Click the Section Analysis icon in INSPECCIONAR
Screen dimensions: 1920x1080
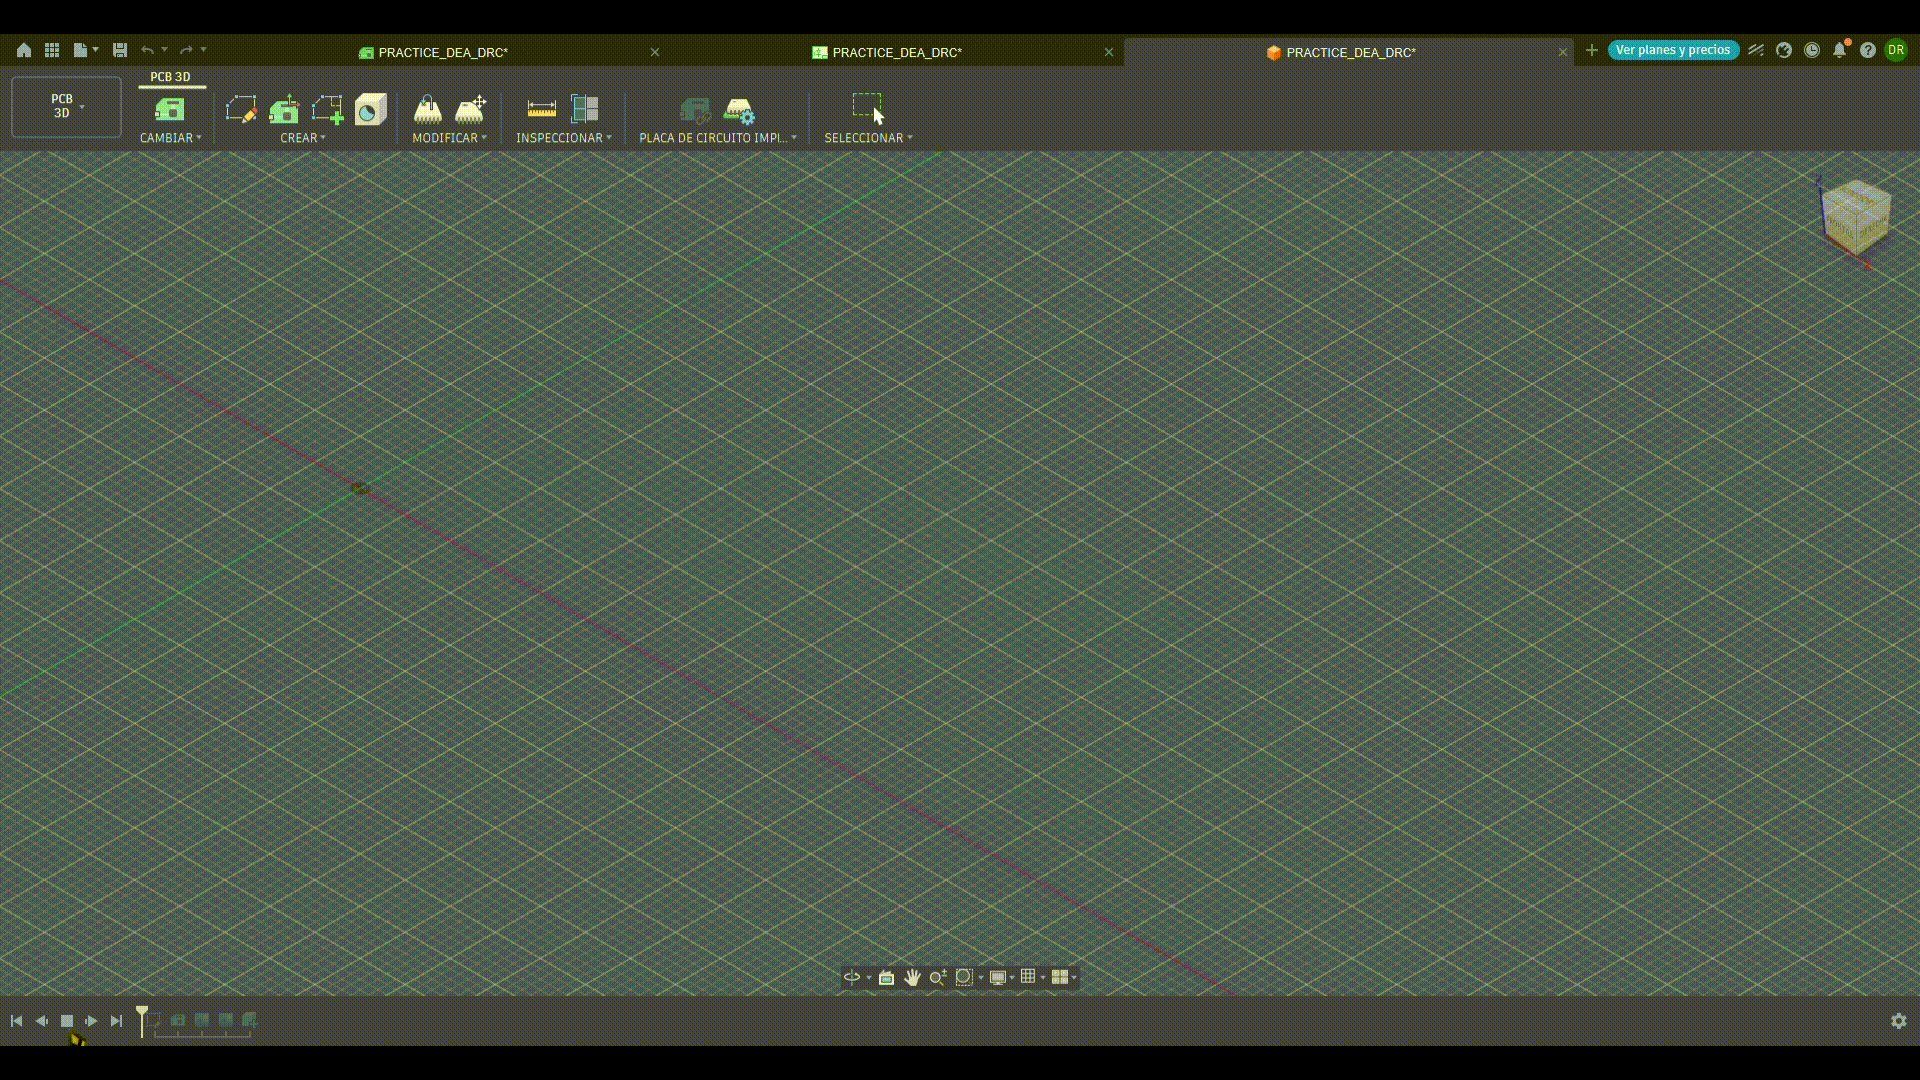pos(585,109)
